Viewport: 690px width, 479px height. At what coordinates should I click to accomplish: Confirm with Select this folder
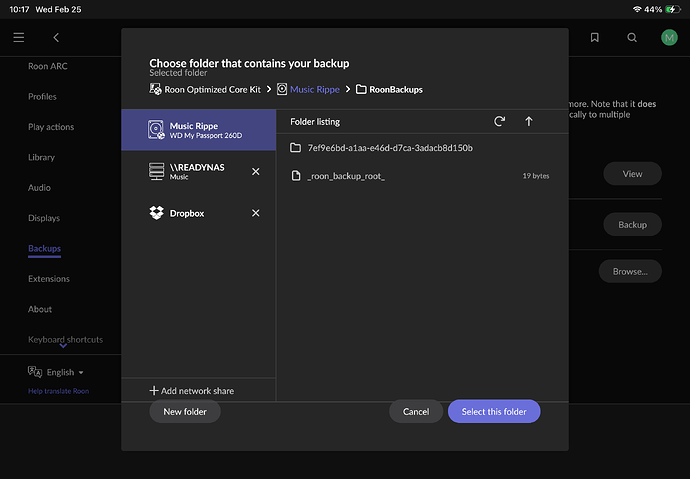[x=494, y=412]
